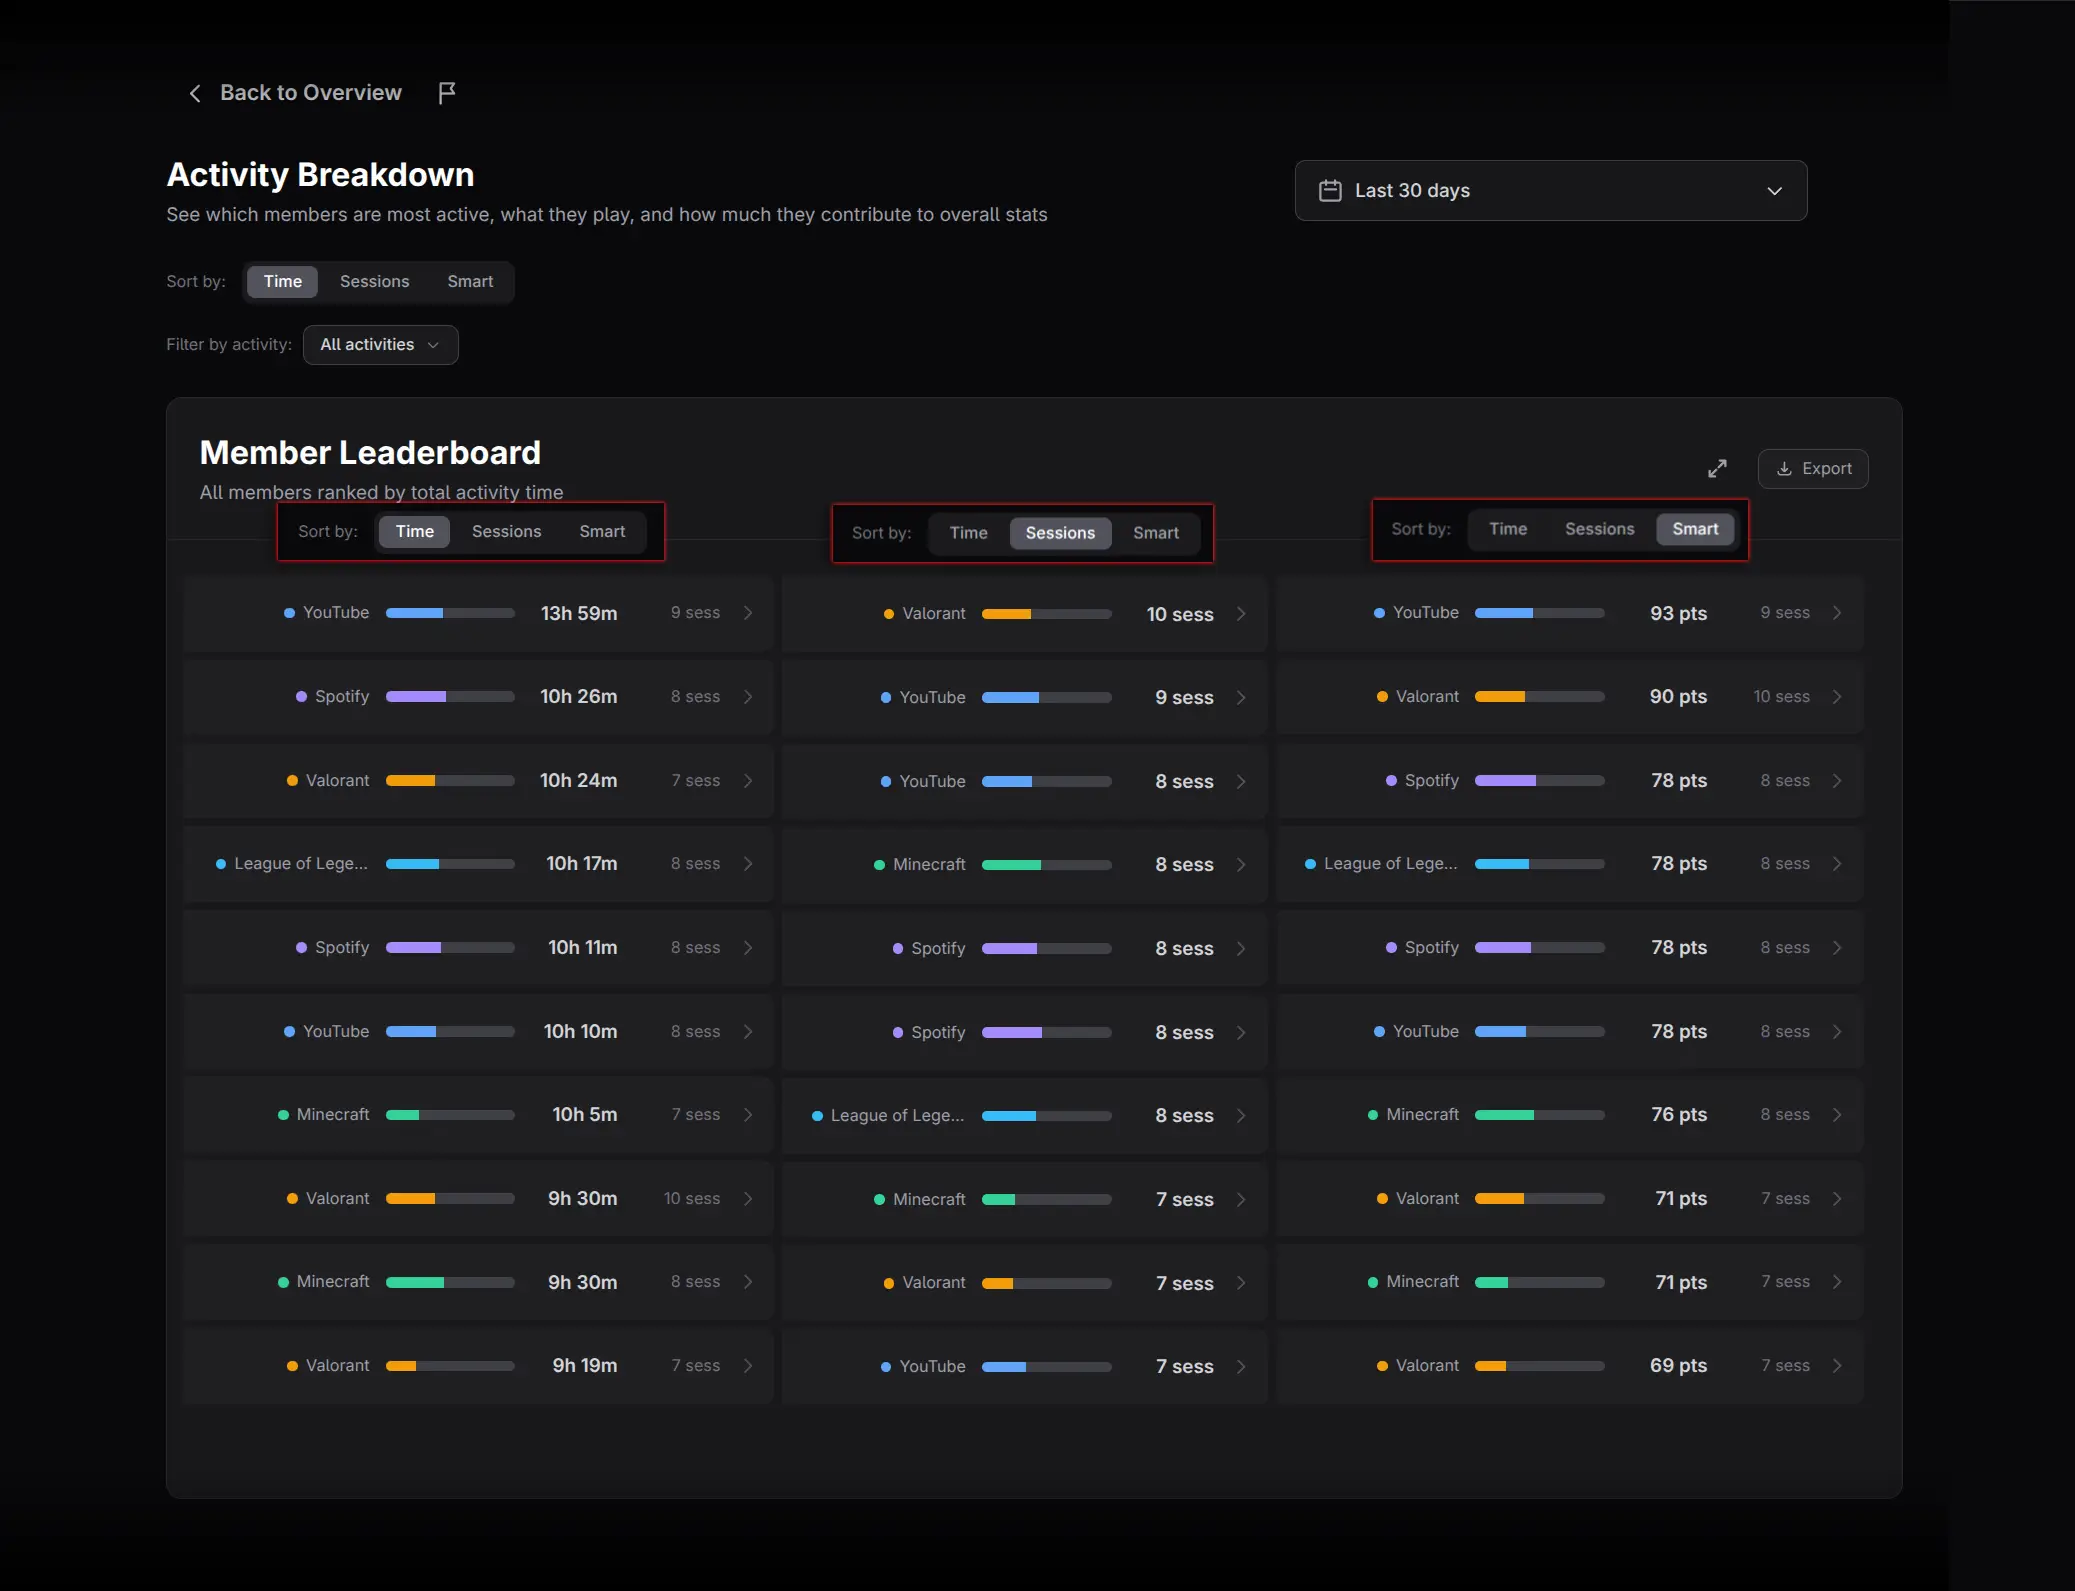Click the '7 sess' count in the Valorant 10h 24m row
Image resolution: width=2075 pixels, height=1591 pixels.
click(695, 781)
